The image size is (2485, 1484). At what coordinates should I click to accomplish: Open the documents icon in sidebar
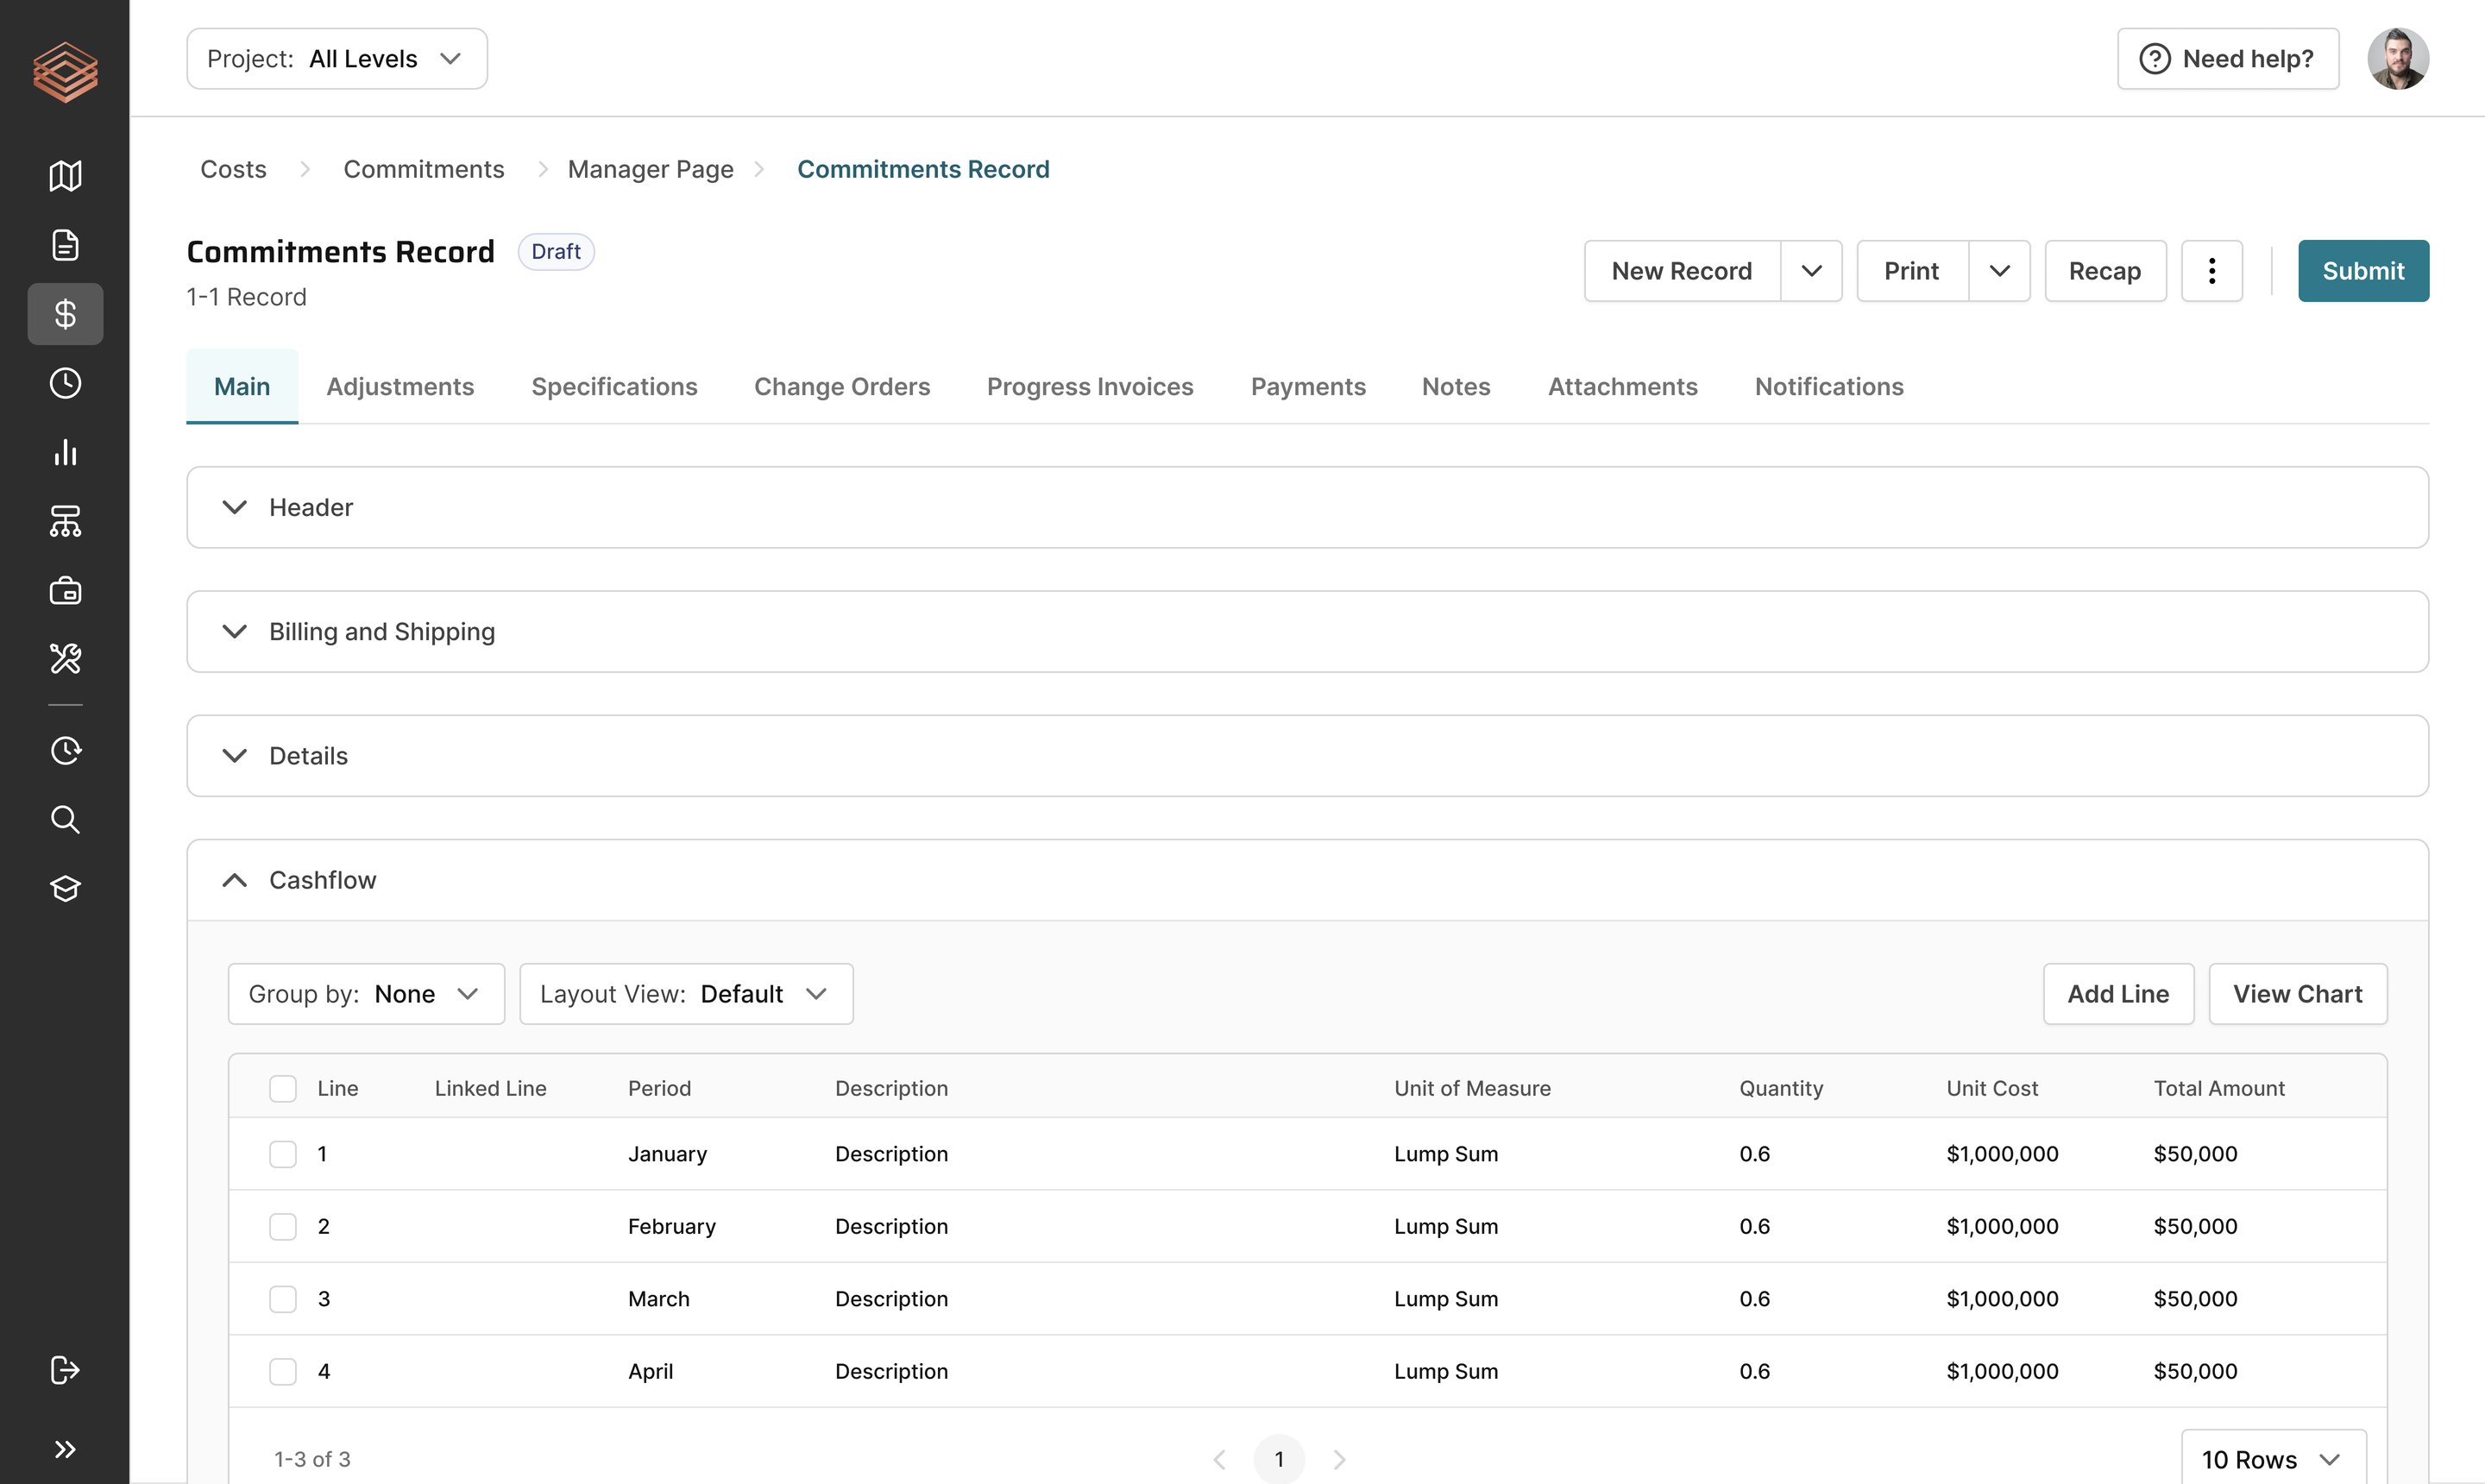click(x=65, y=245)
